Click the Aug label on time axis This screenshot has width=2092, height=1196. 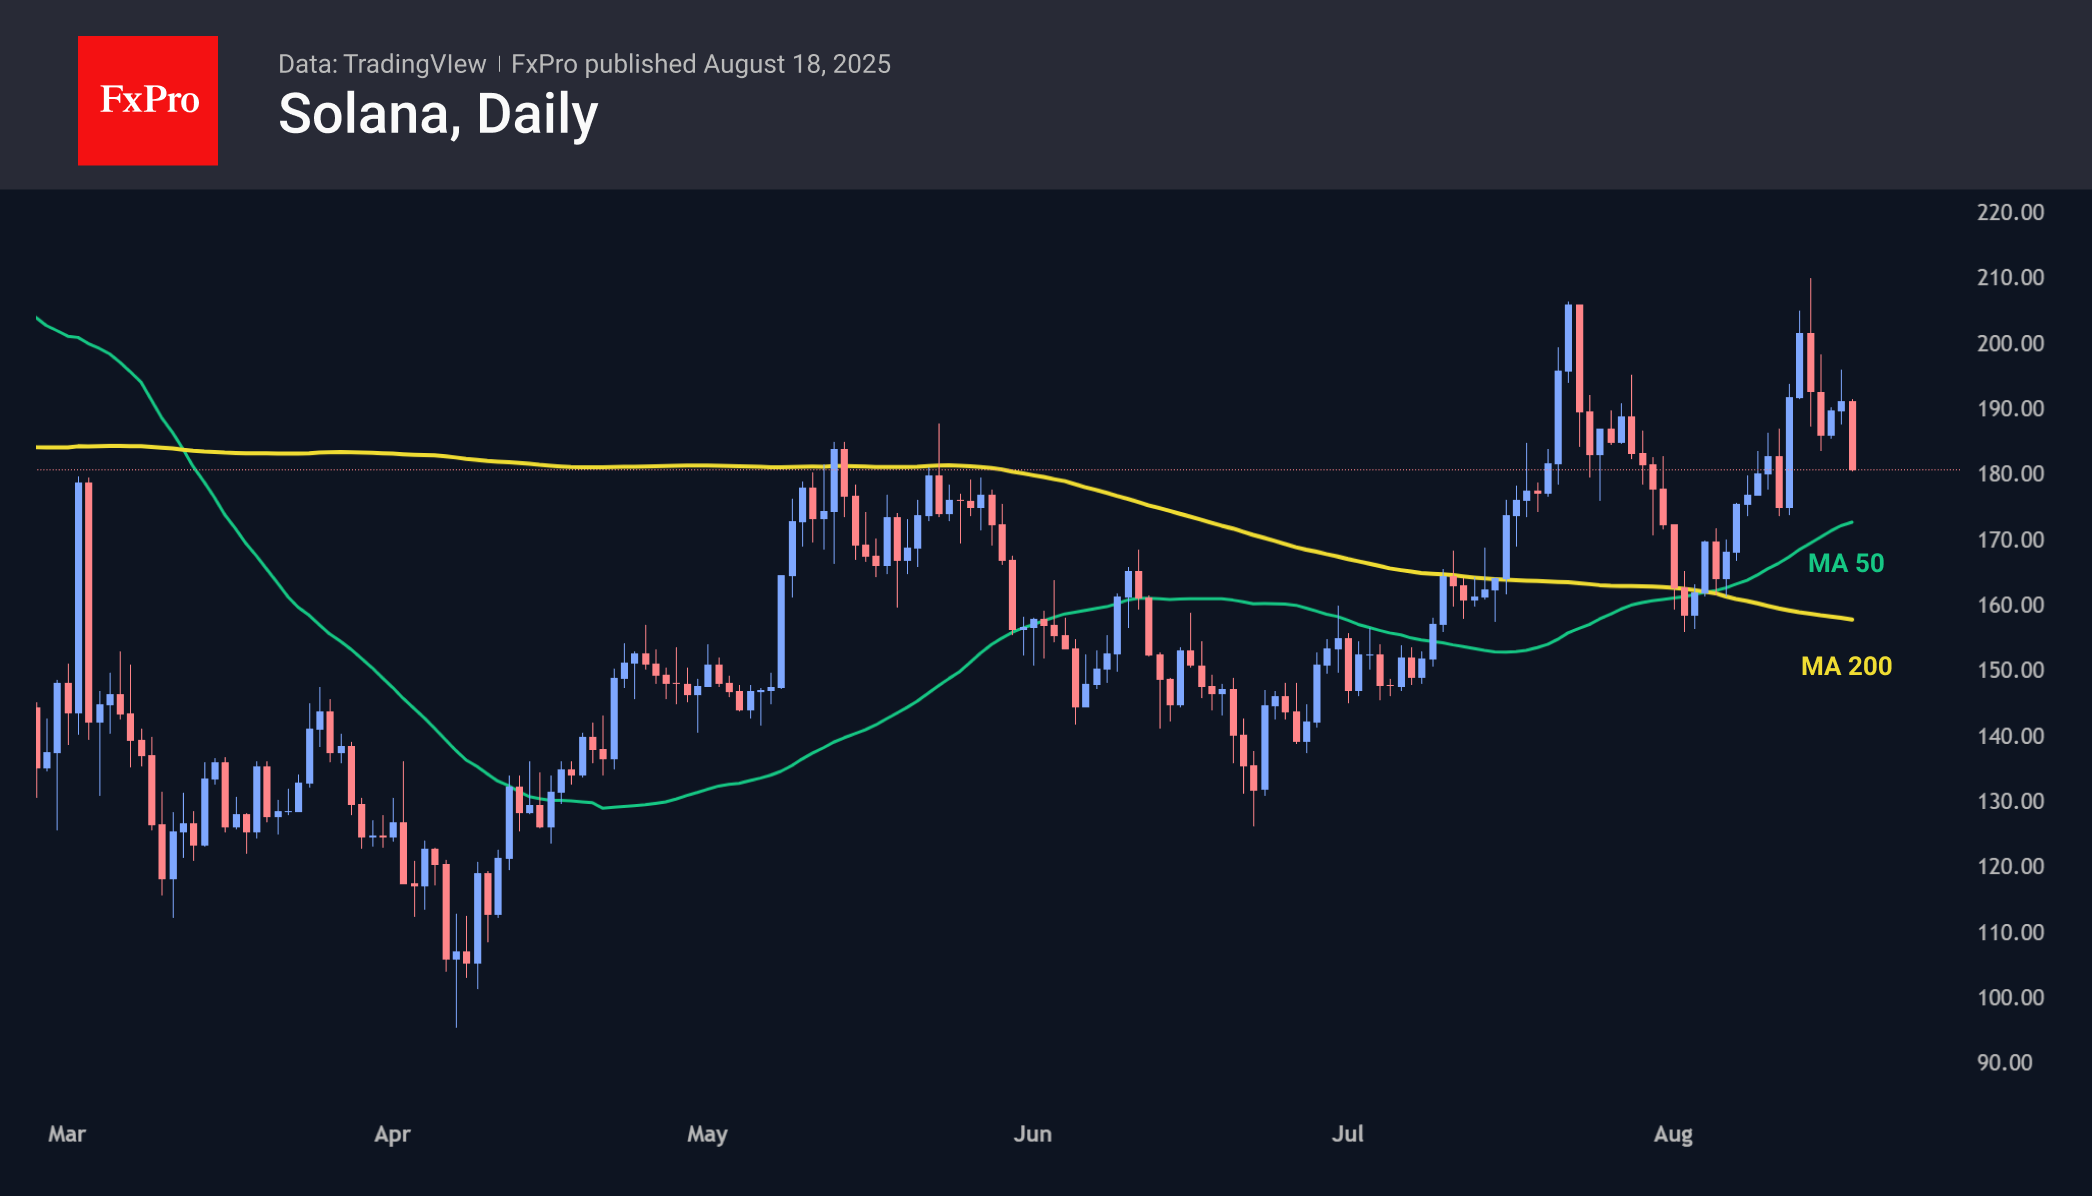click(1673, 1134)
